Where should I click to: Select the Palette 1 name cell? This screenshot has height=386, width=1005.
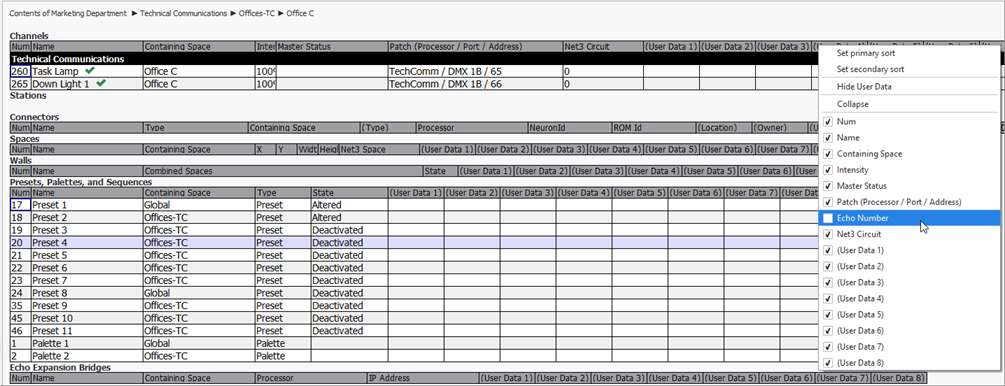(x=87, y=343)
